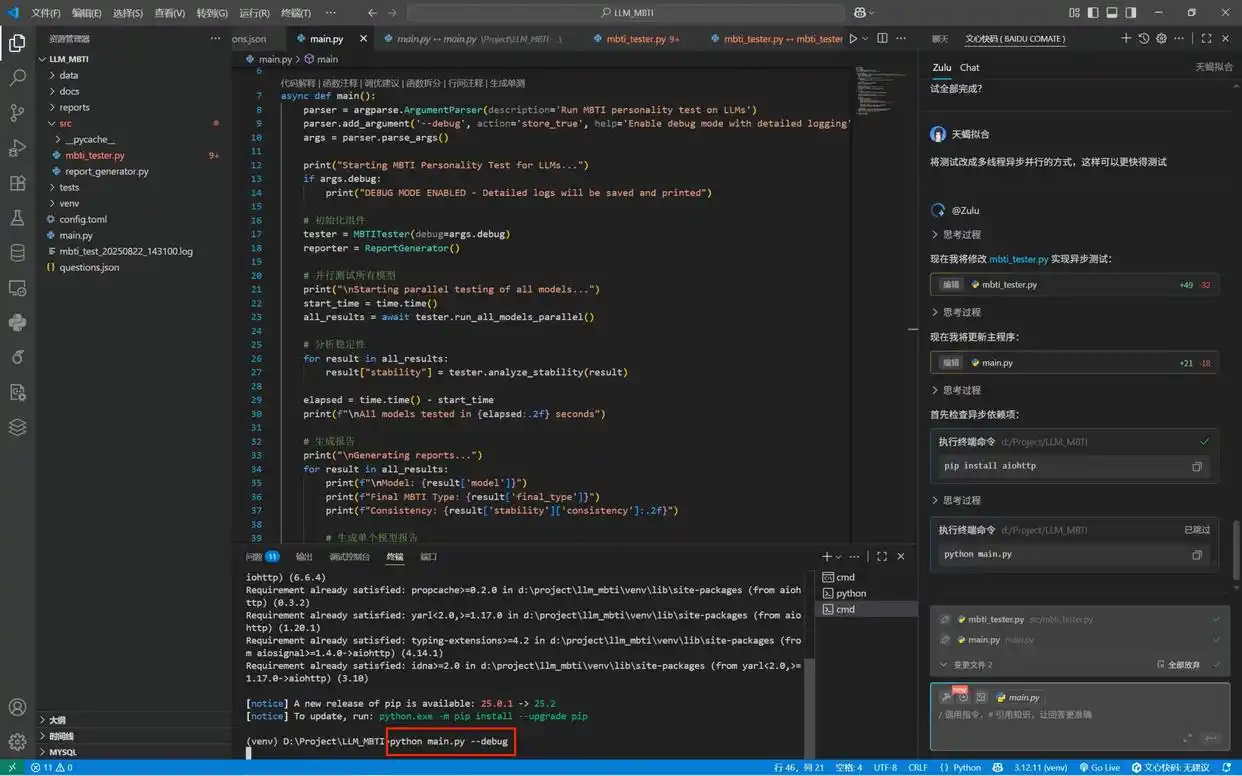Open the Extensions view in activity bar
This screenshot has width=1242, height=776.
pyautogui.click(x=17, y=183)
